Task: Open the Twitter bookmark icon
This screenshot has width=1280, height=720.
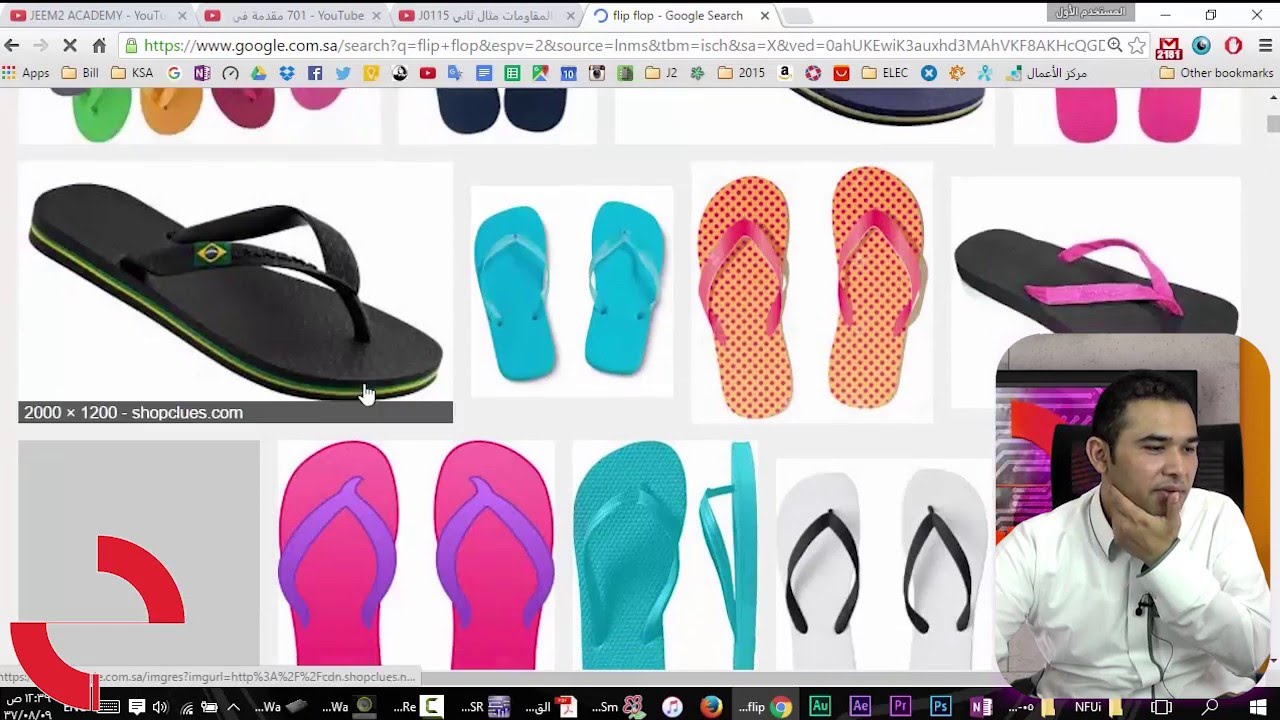Action: (x=343, y=73)
